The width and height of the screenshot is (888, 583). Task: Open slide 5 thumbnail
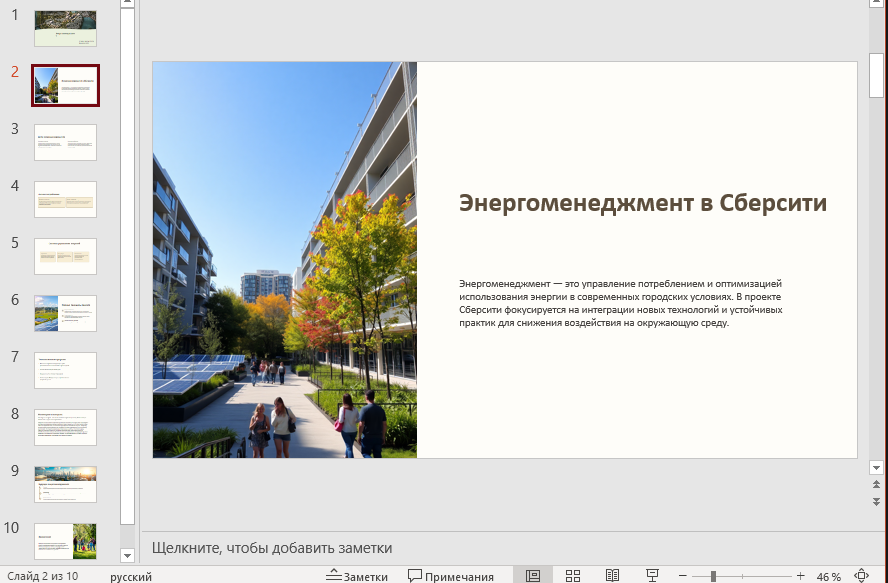(x=65, y=257)
